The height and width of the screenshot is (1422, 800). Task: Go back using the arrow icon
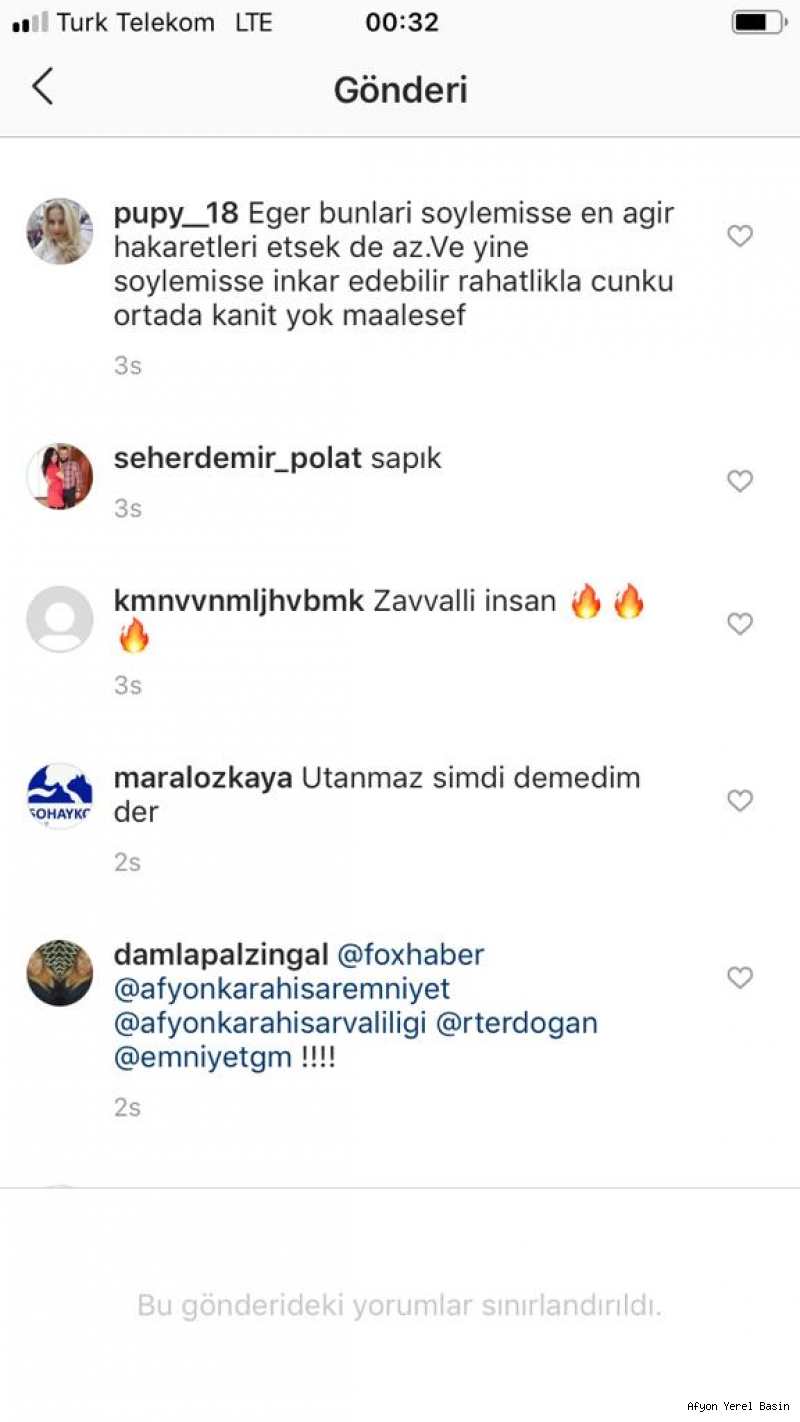coord(42,87)
